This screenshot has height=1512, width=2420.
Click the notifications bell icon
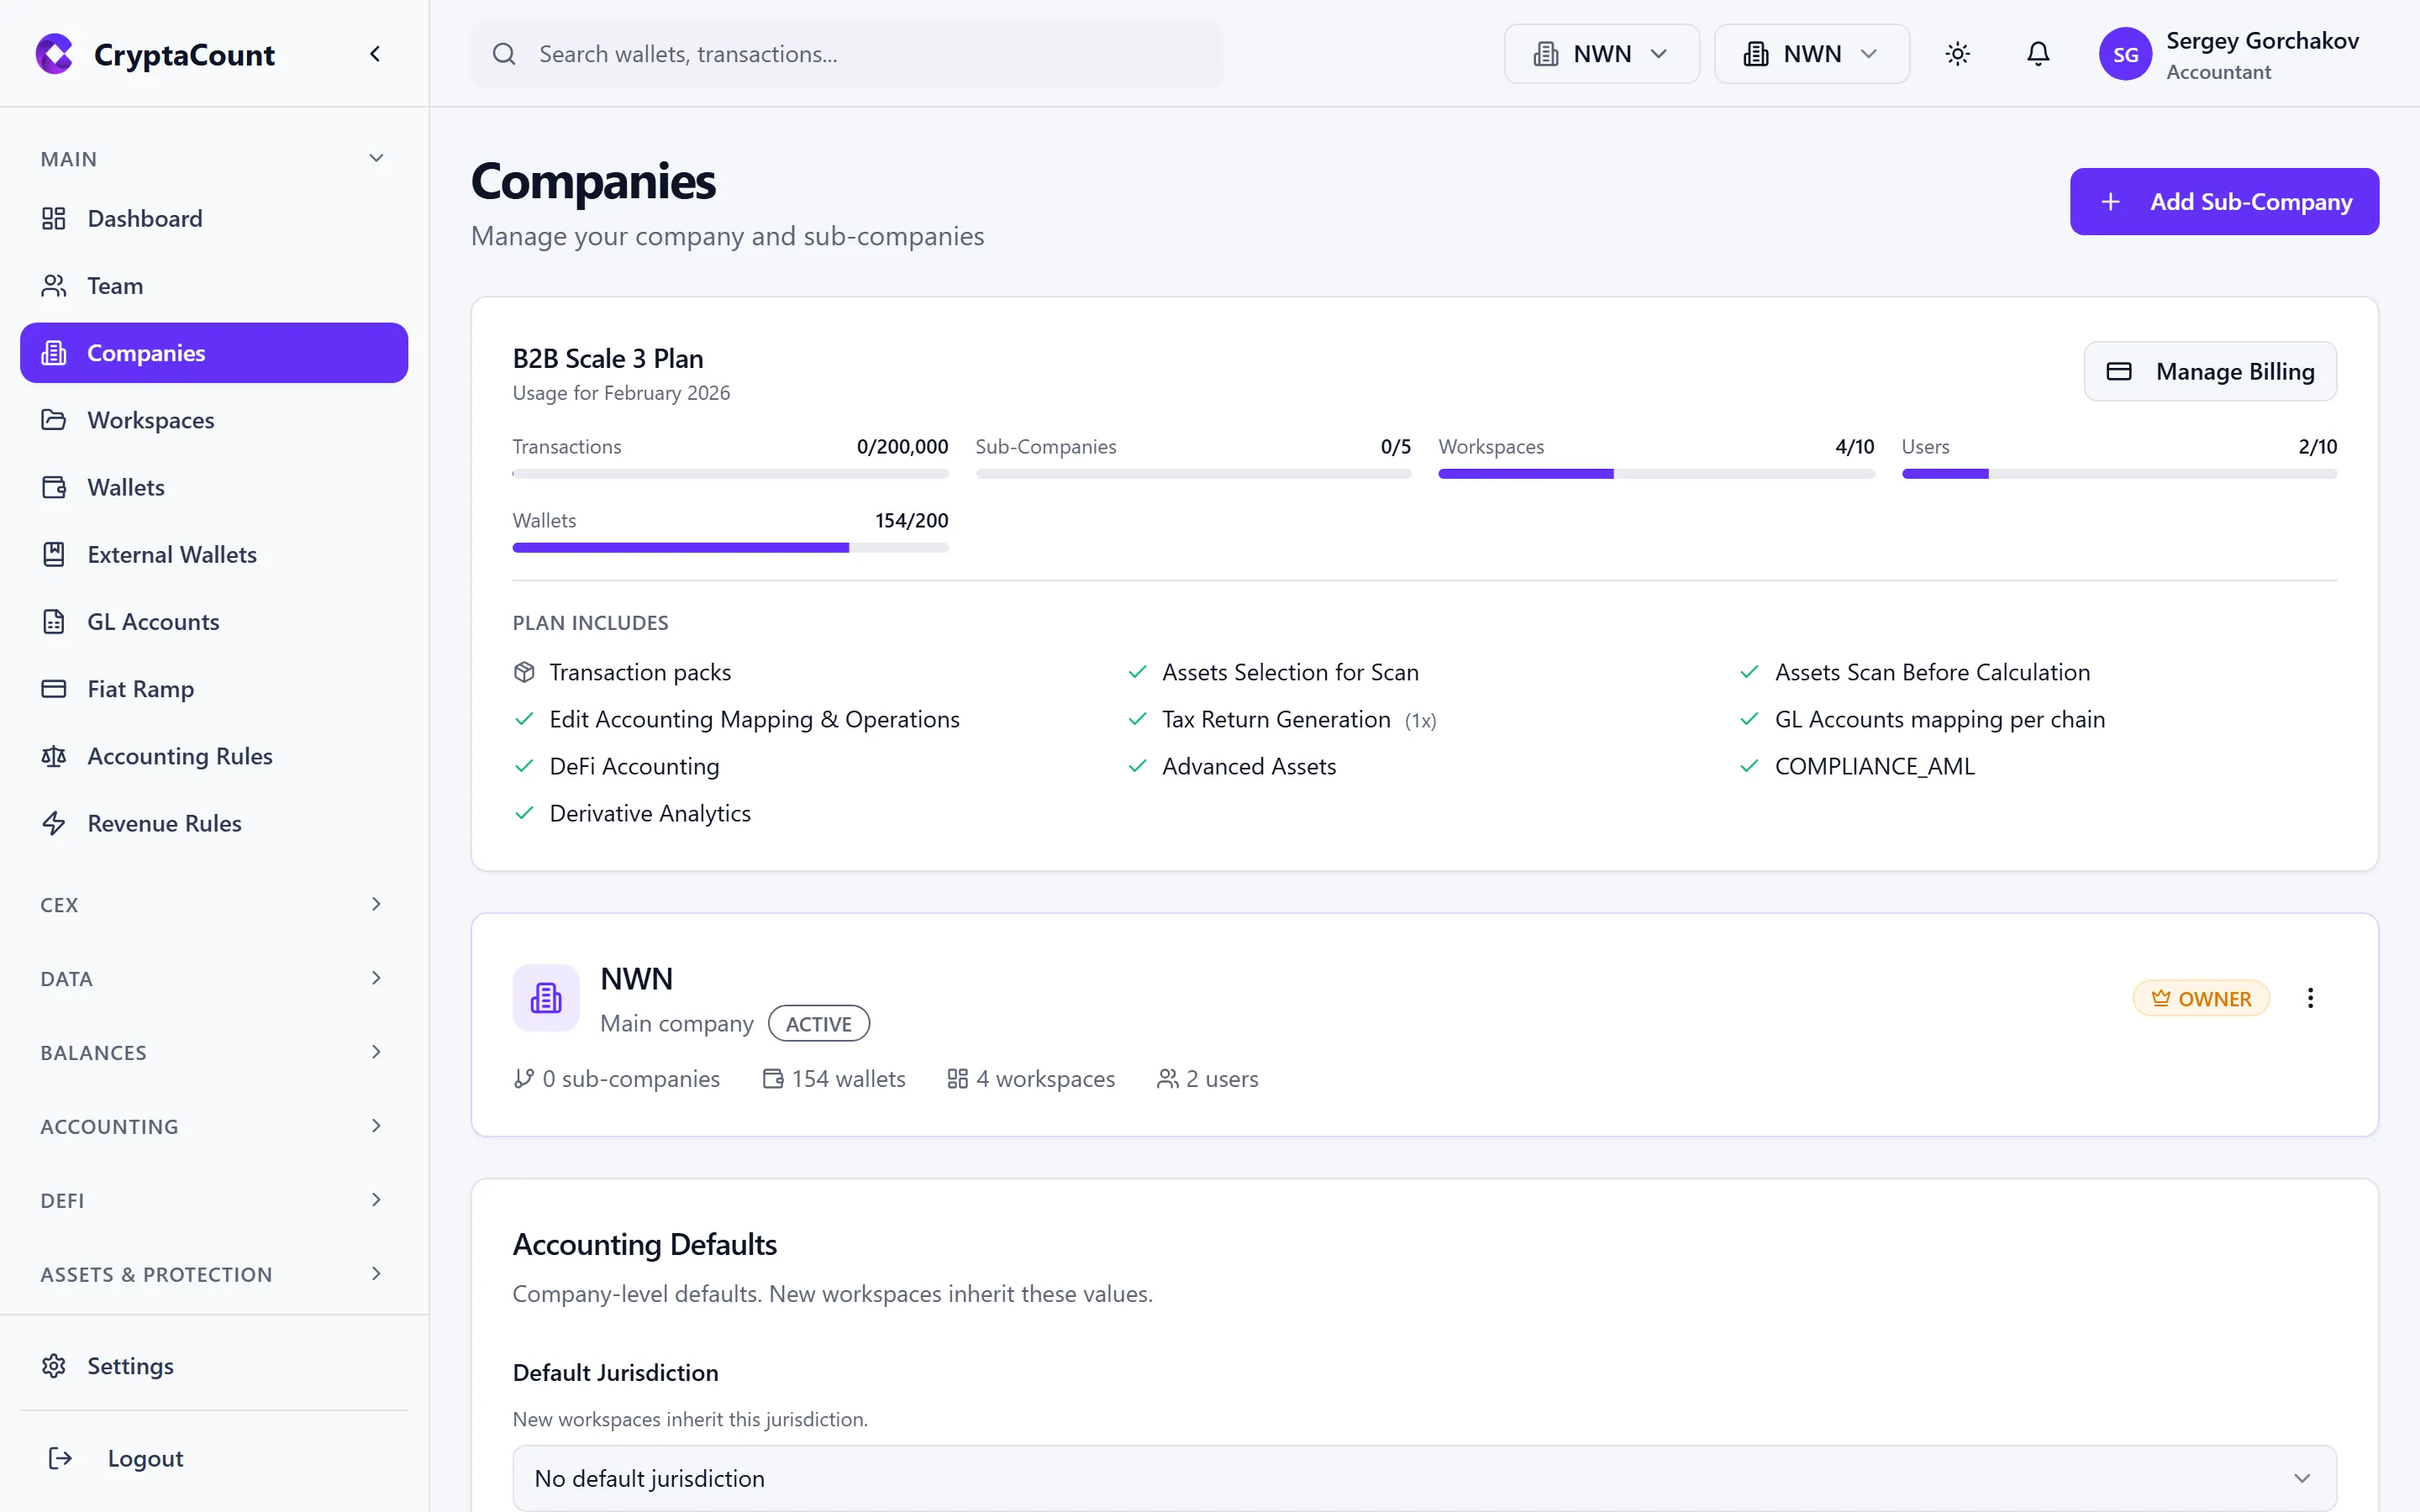[x=2038, y=54]
